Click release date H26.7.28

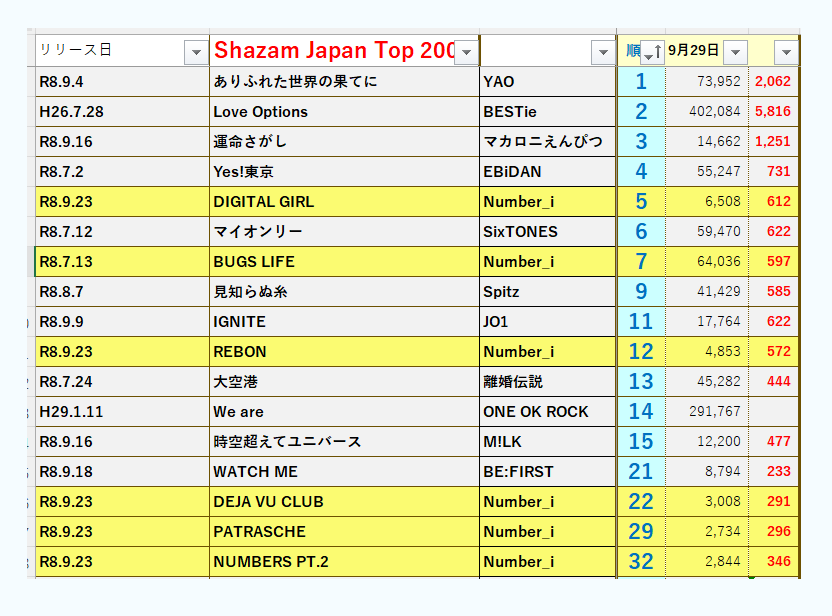(123, 111)
